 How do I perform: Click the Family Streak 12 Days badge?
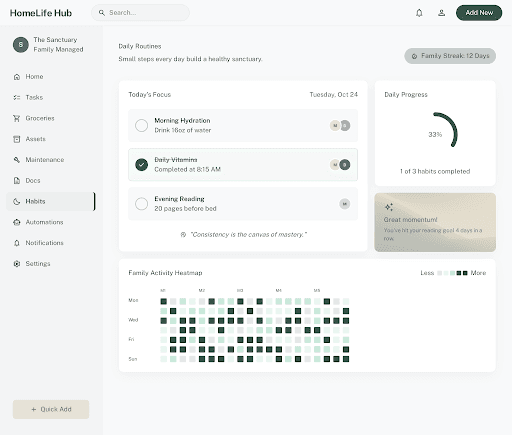click(x=450, y=56)
